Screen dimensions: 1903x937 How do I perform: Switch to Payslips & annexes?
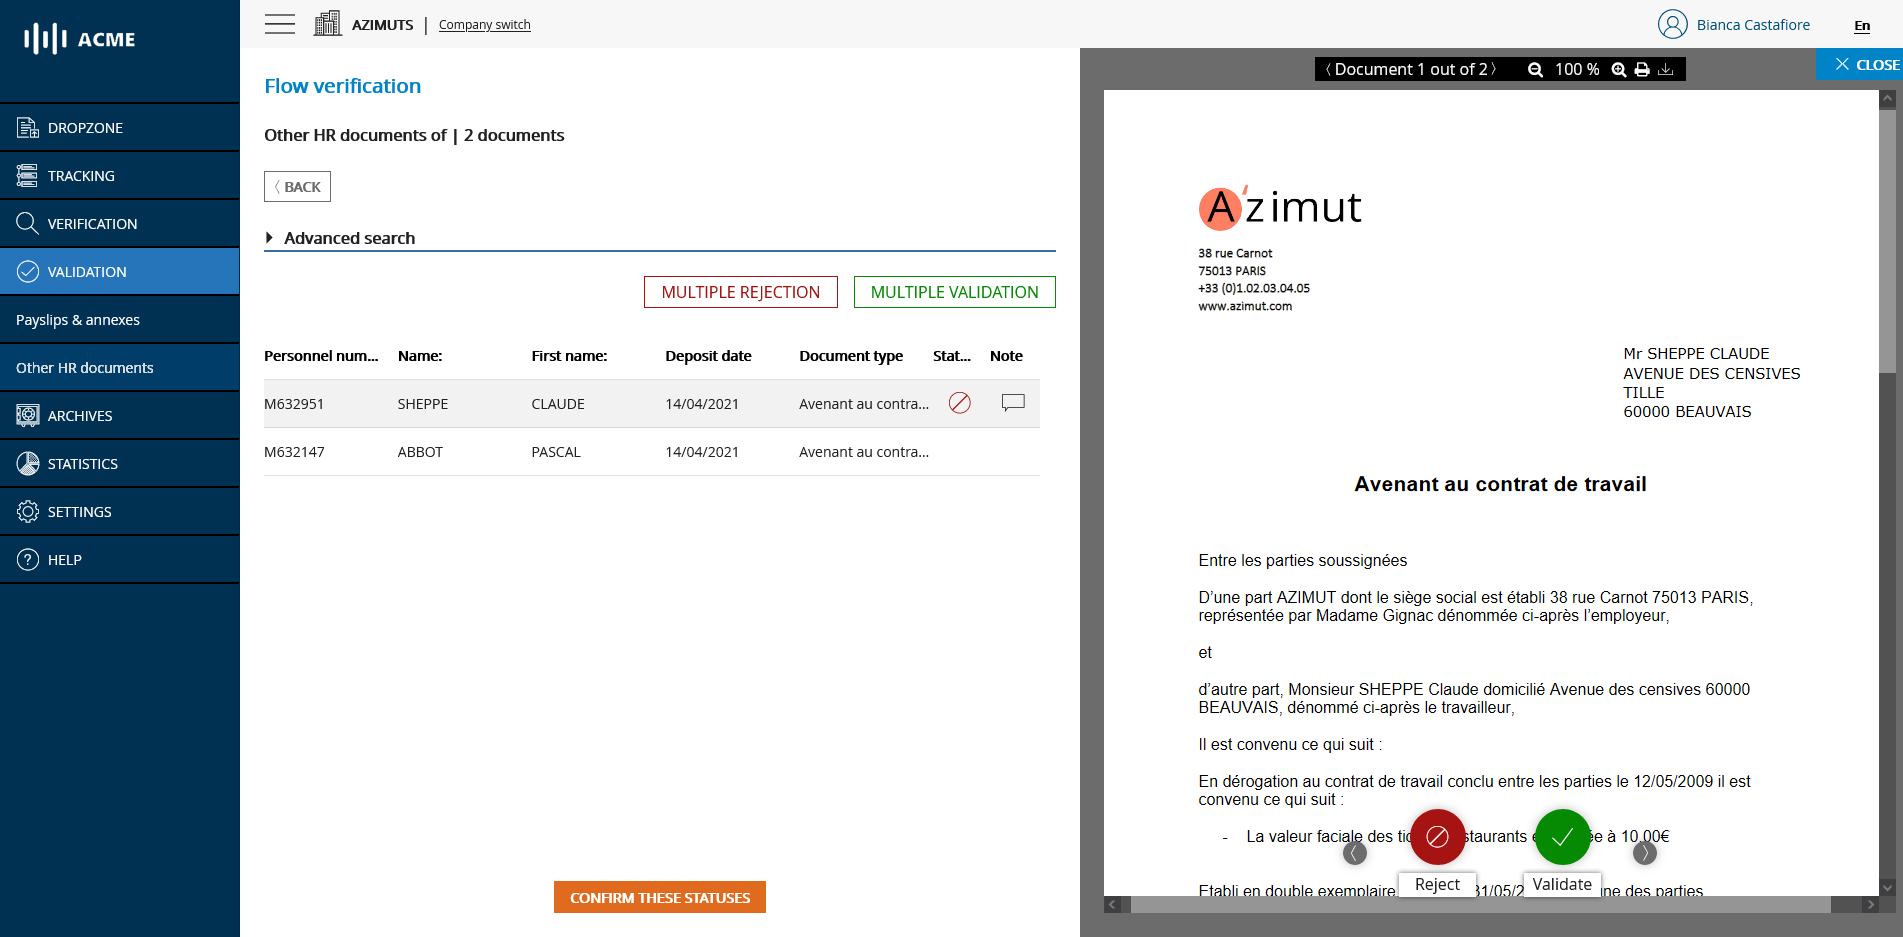pyautogui.click(x=78, y=319)
